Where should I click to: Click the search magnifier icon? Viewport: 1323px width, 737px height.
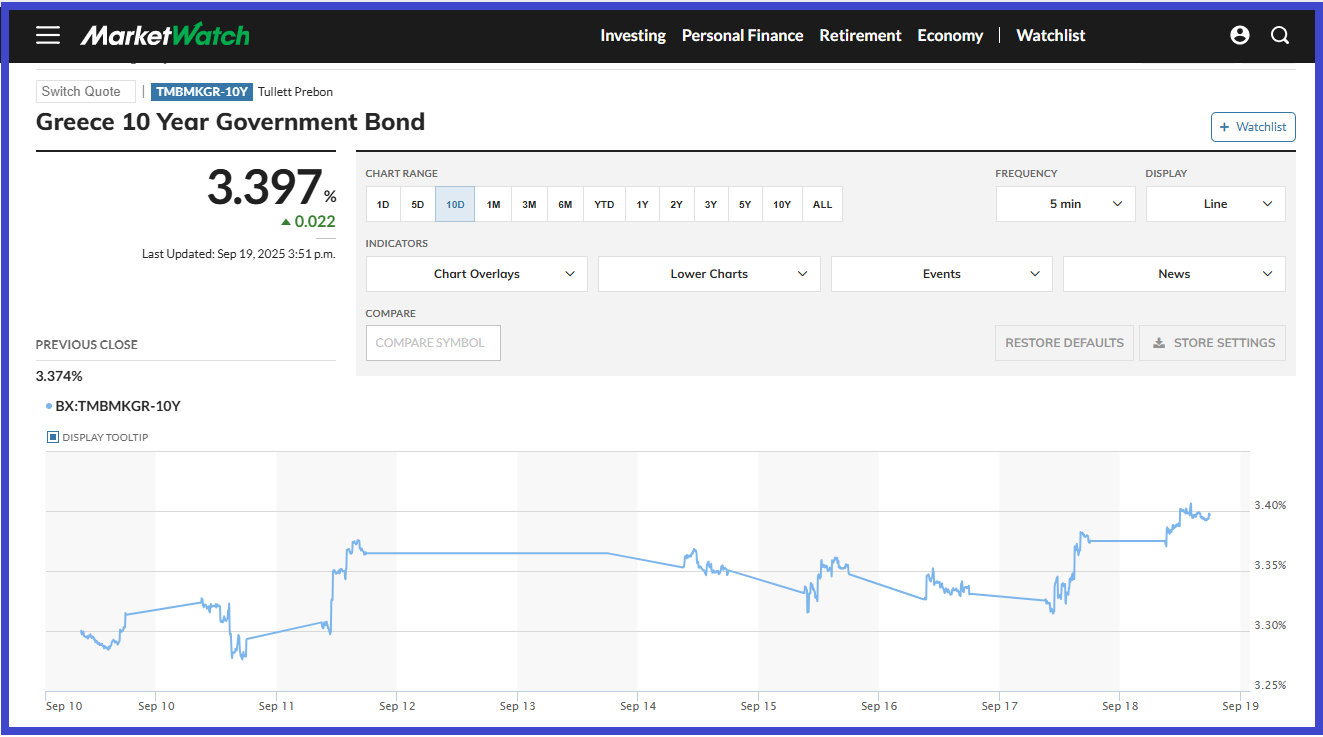(1280, 35)
